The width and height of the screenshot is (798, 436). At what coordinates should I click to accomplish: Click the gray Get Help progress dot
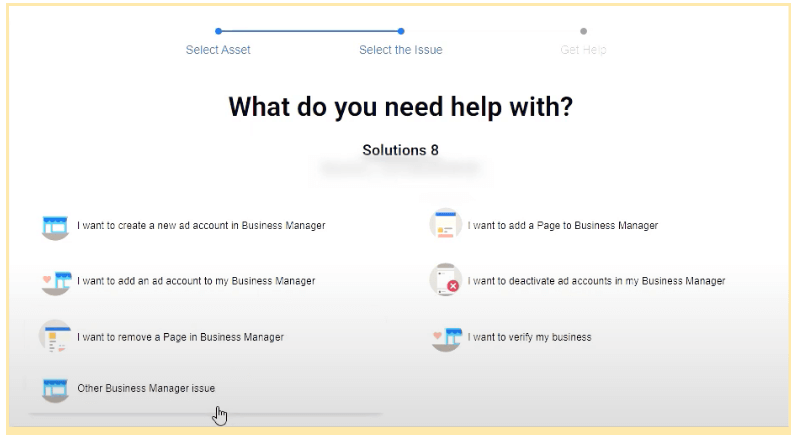[584, 31]
